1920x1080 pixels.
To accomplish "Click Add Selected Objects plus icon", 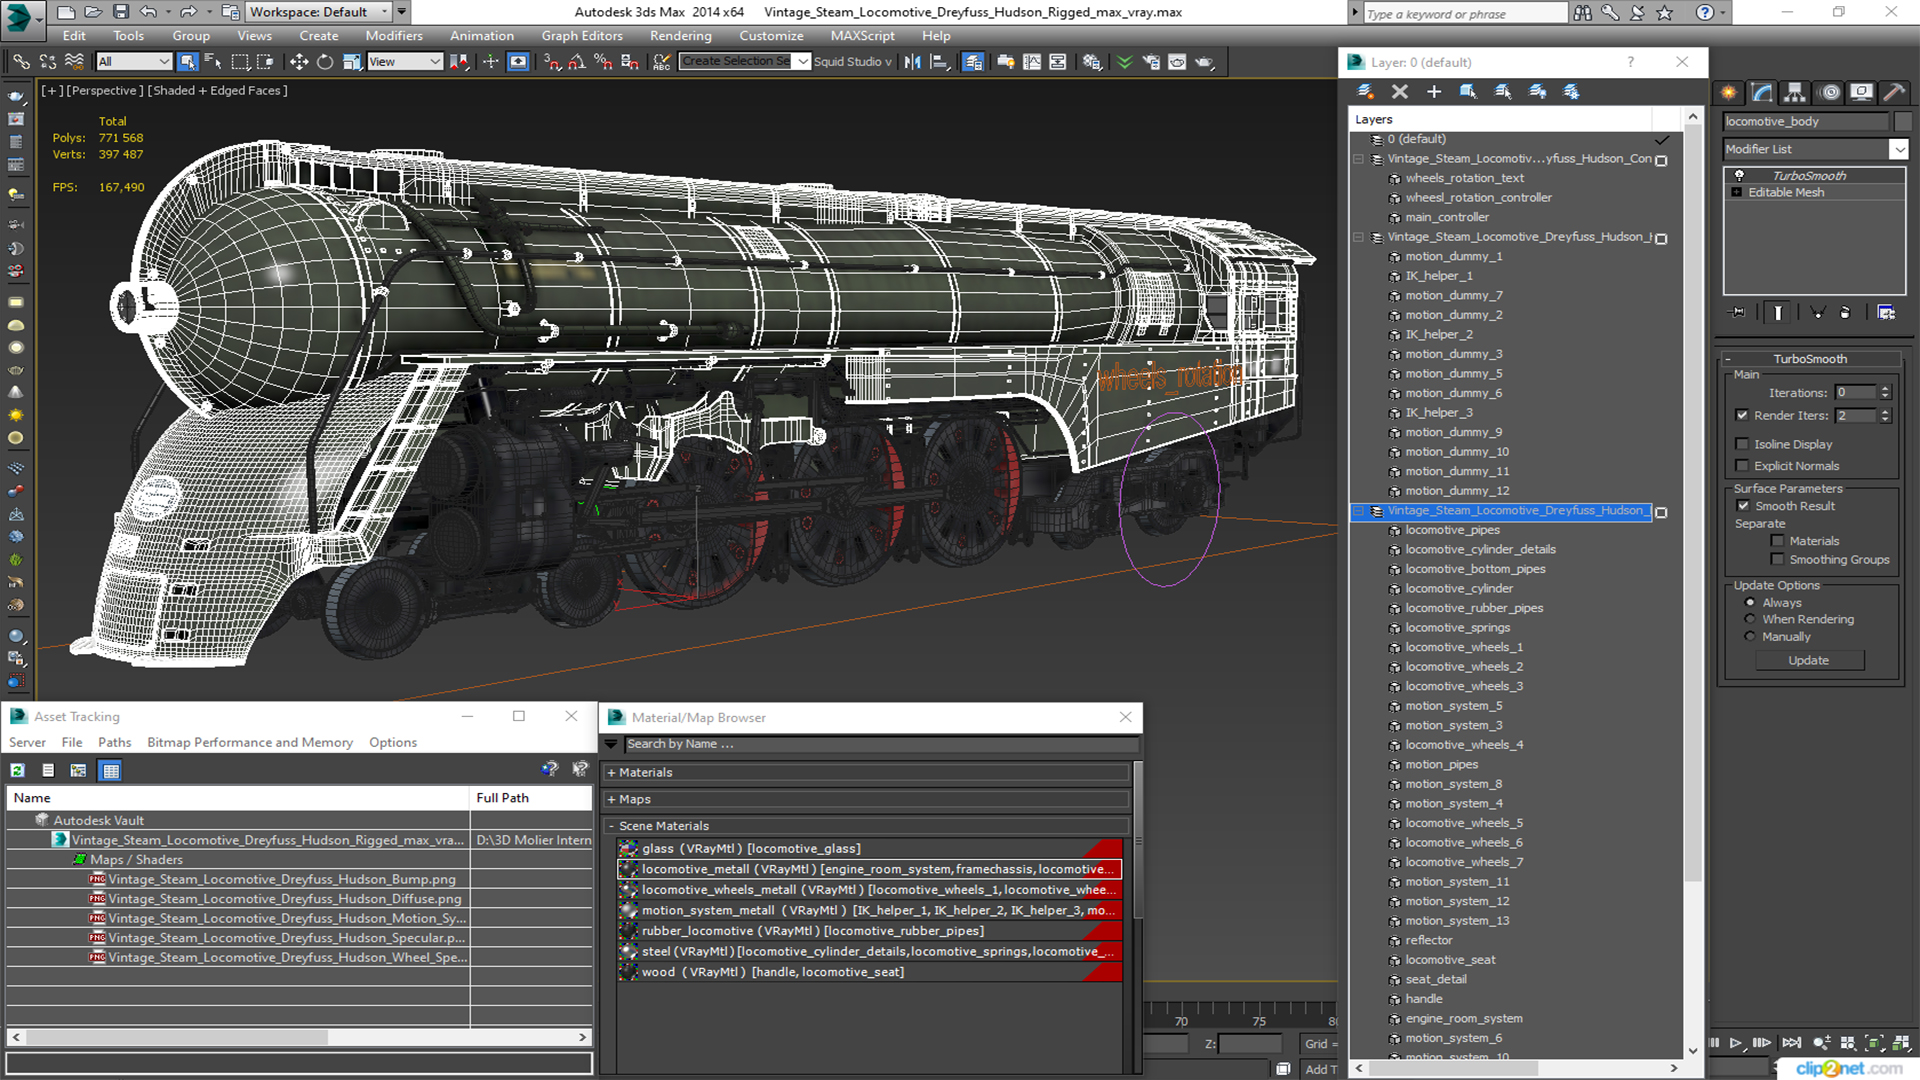I will pyautogui.click(x=1434, y=92).
